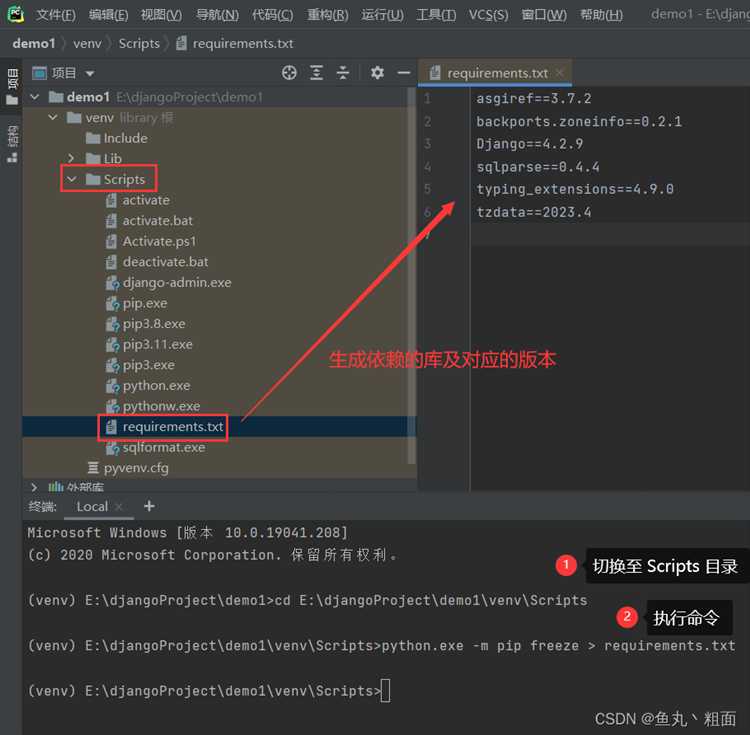Select django-admin.exe file icon
Viewport: 750px width, 735px height.
(112, 283)
